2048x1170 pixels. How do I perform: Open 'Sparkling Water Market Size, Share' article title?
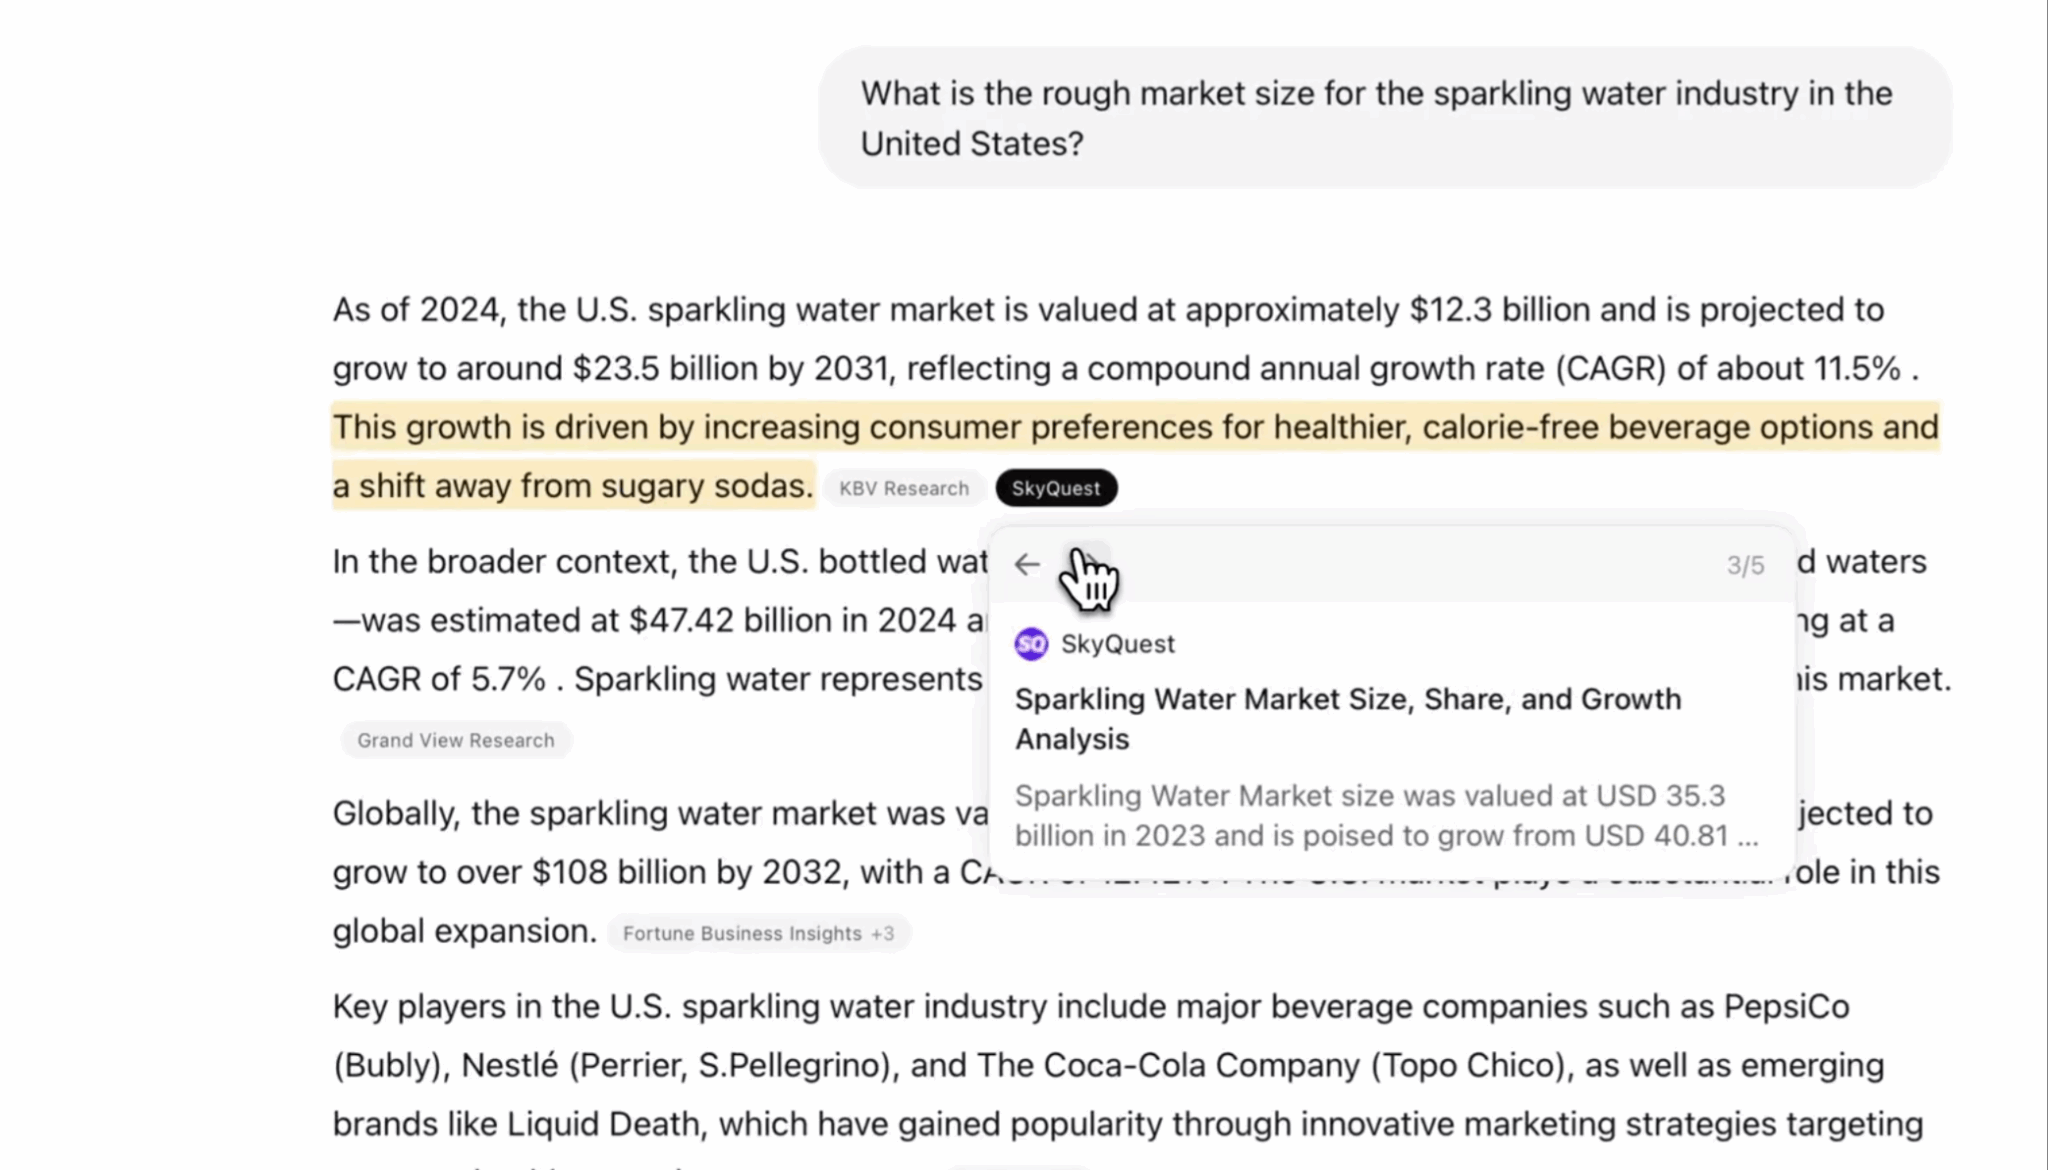[x=1348, y=719]
